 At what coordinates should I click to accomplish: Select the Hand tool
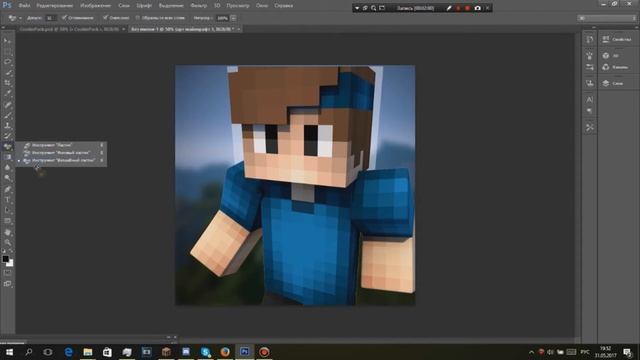(x=7, y=232)
